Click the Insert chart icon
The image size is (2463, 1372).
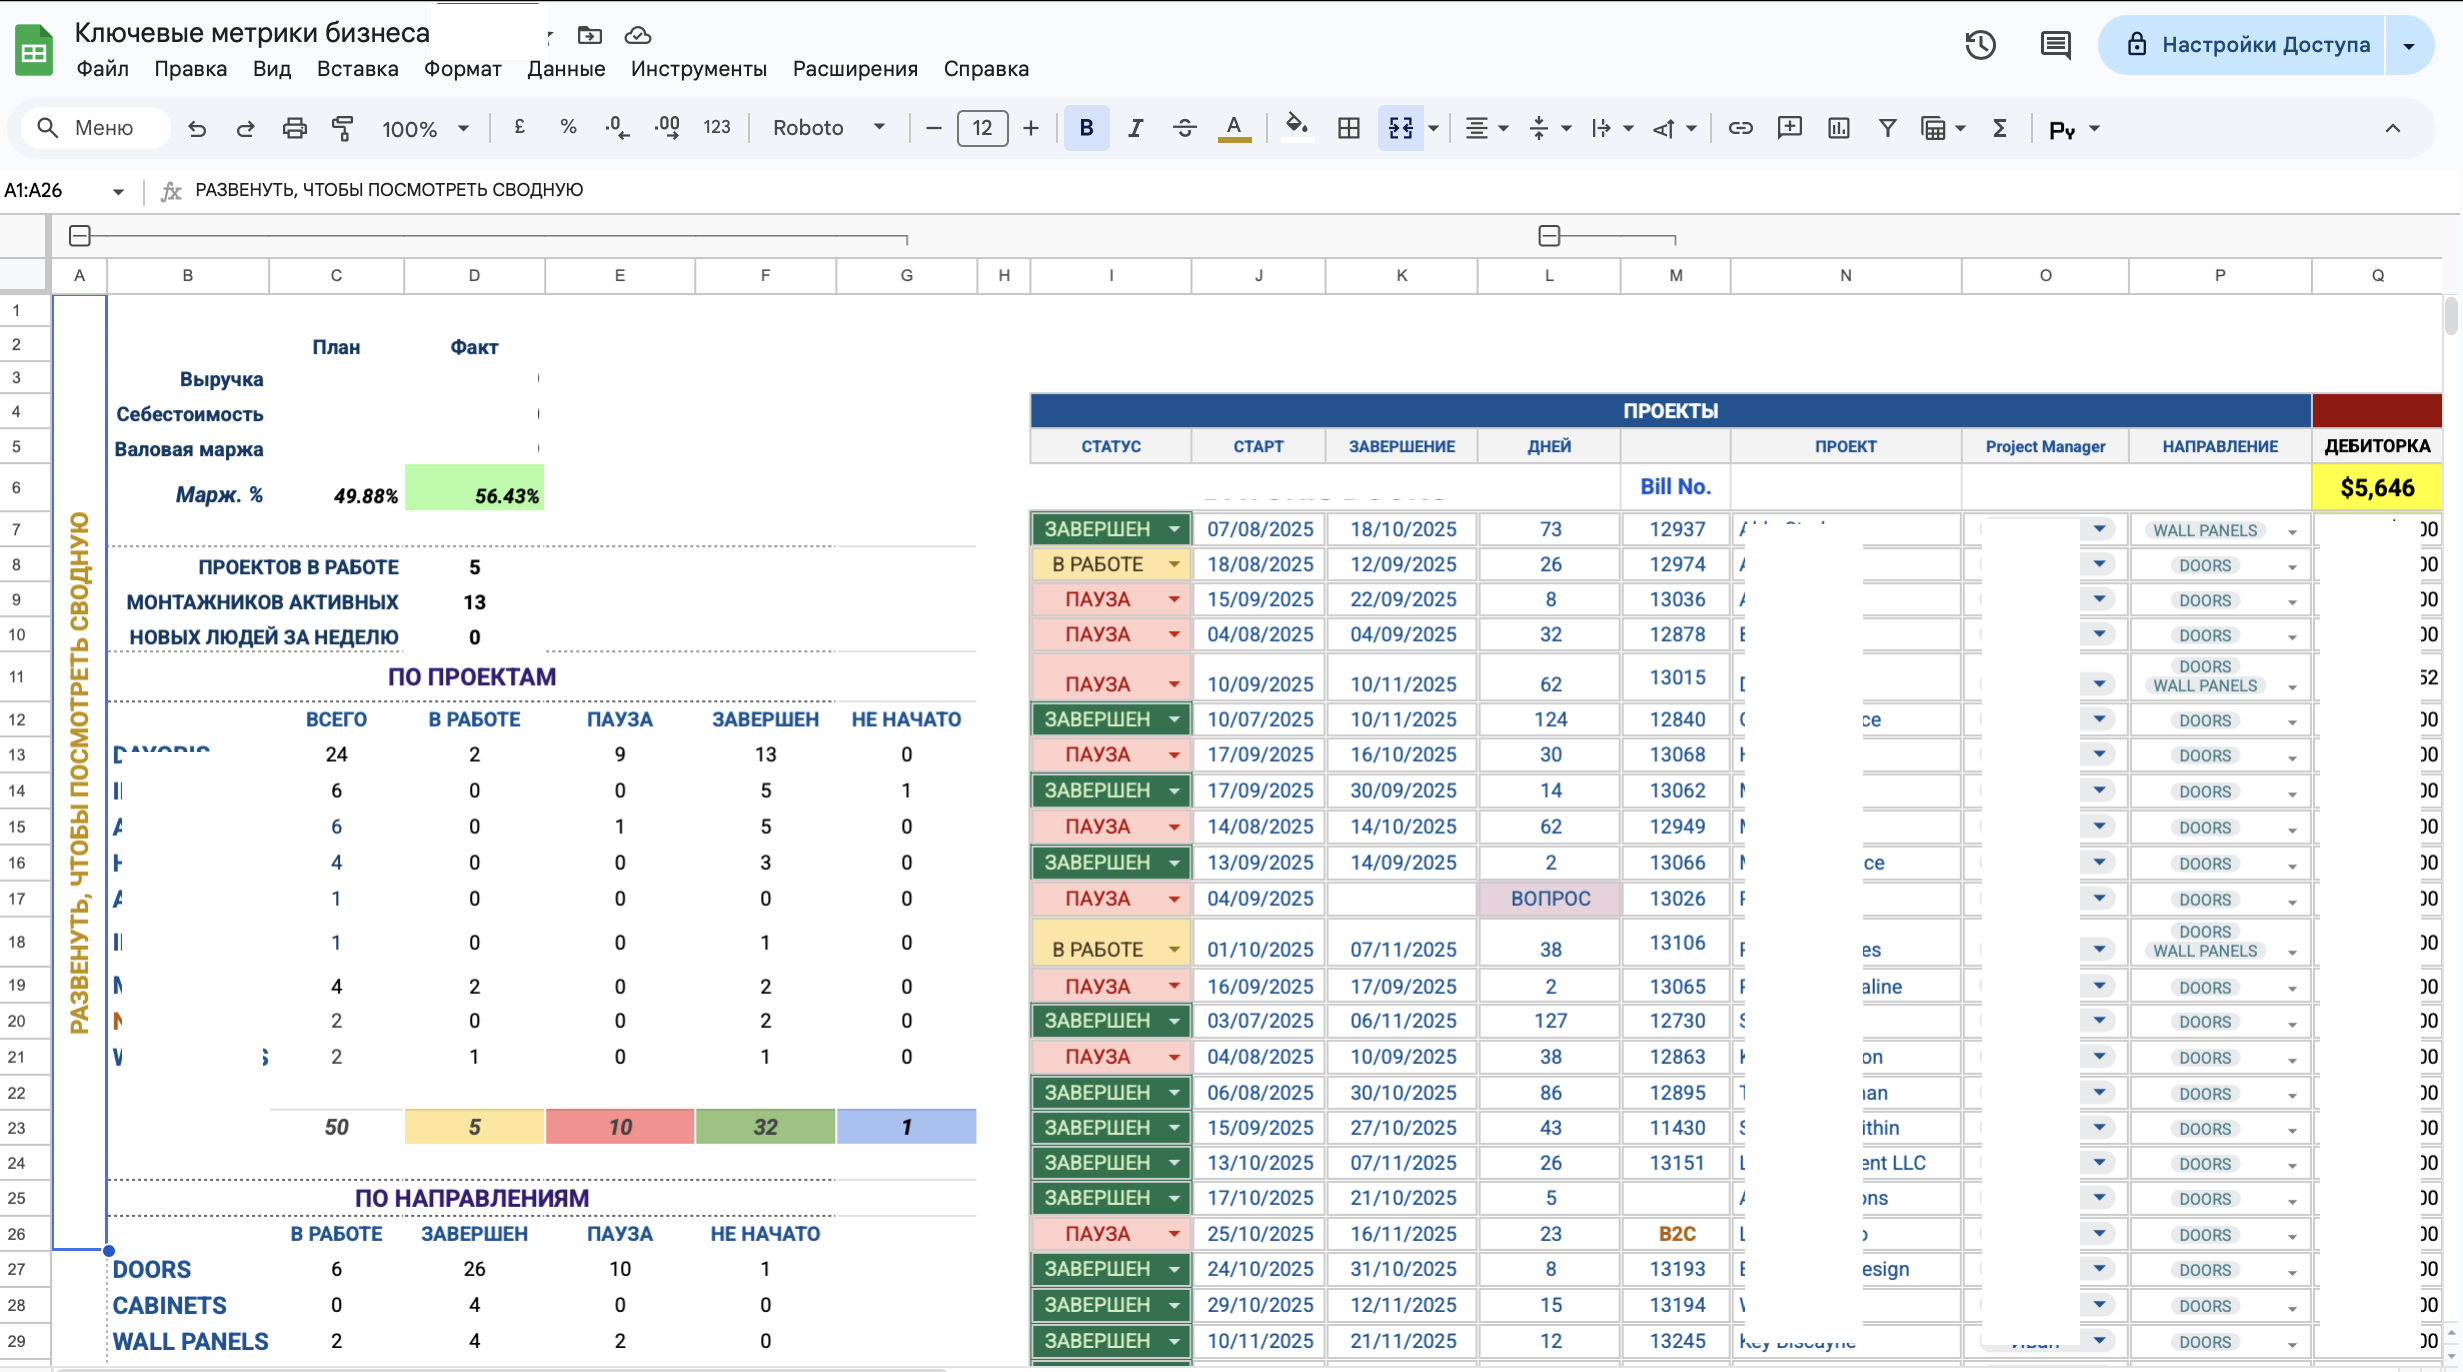pos(1838,128)
